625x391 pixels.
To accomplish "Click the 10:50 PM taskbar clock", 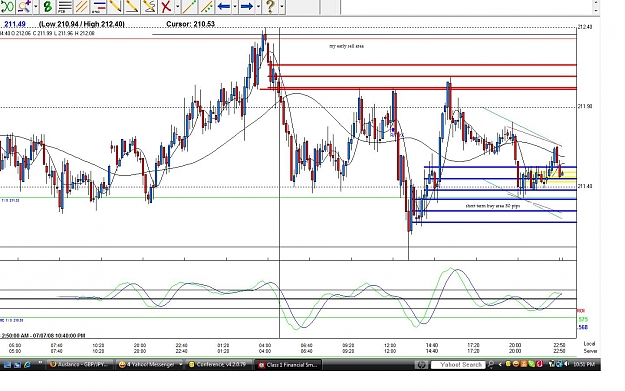I will [584, 364].
